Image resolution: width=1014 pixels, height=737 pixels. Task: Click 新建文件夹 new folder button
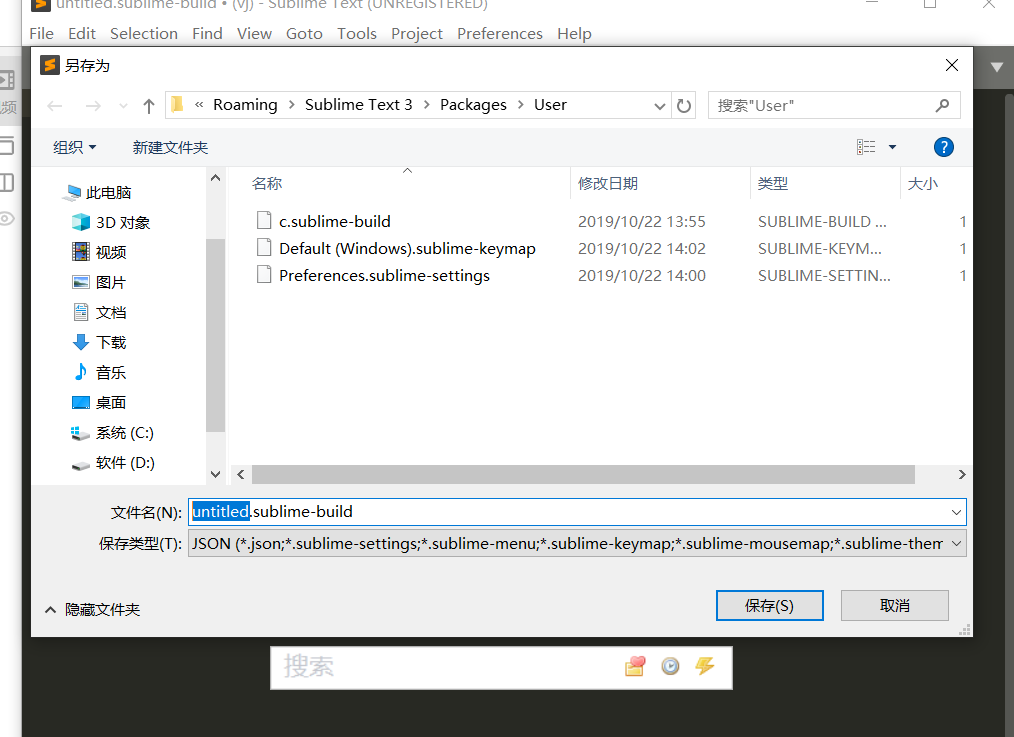(170, 147)
